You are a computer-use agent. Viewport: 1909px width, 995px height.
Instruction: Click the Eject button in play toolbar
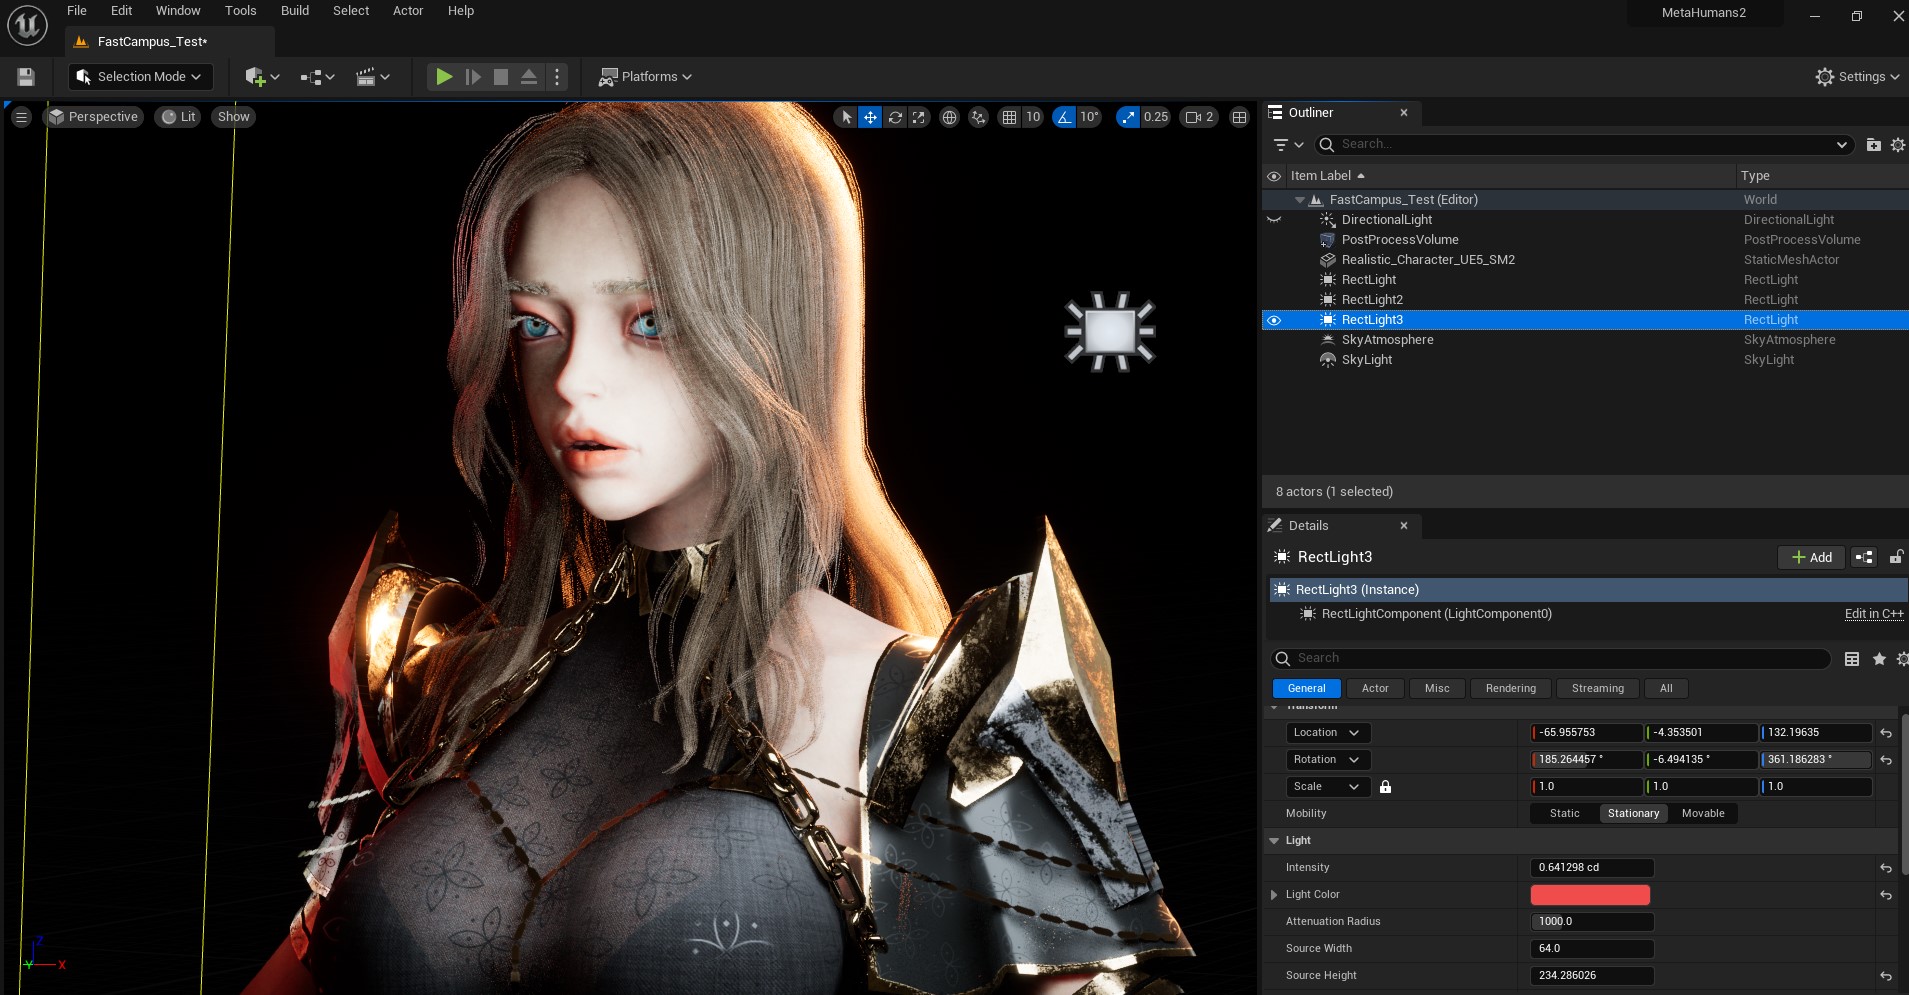(529, 77)
